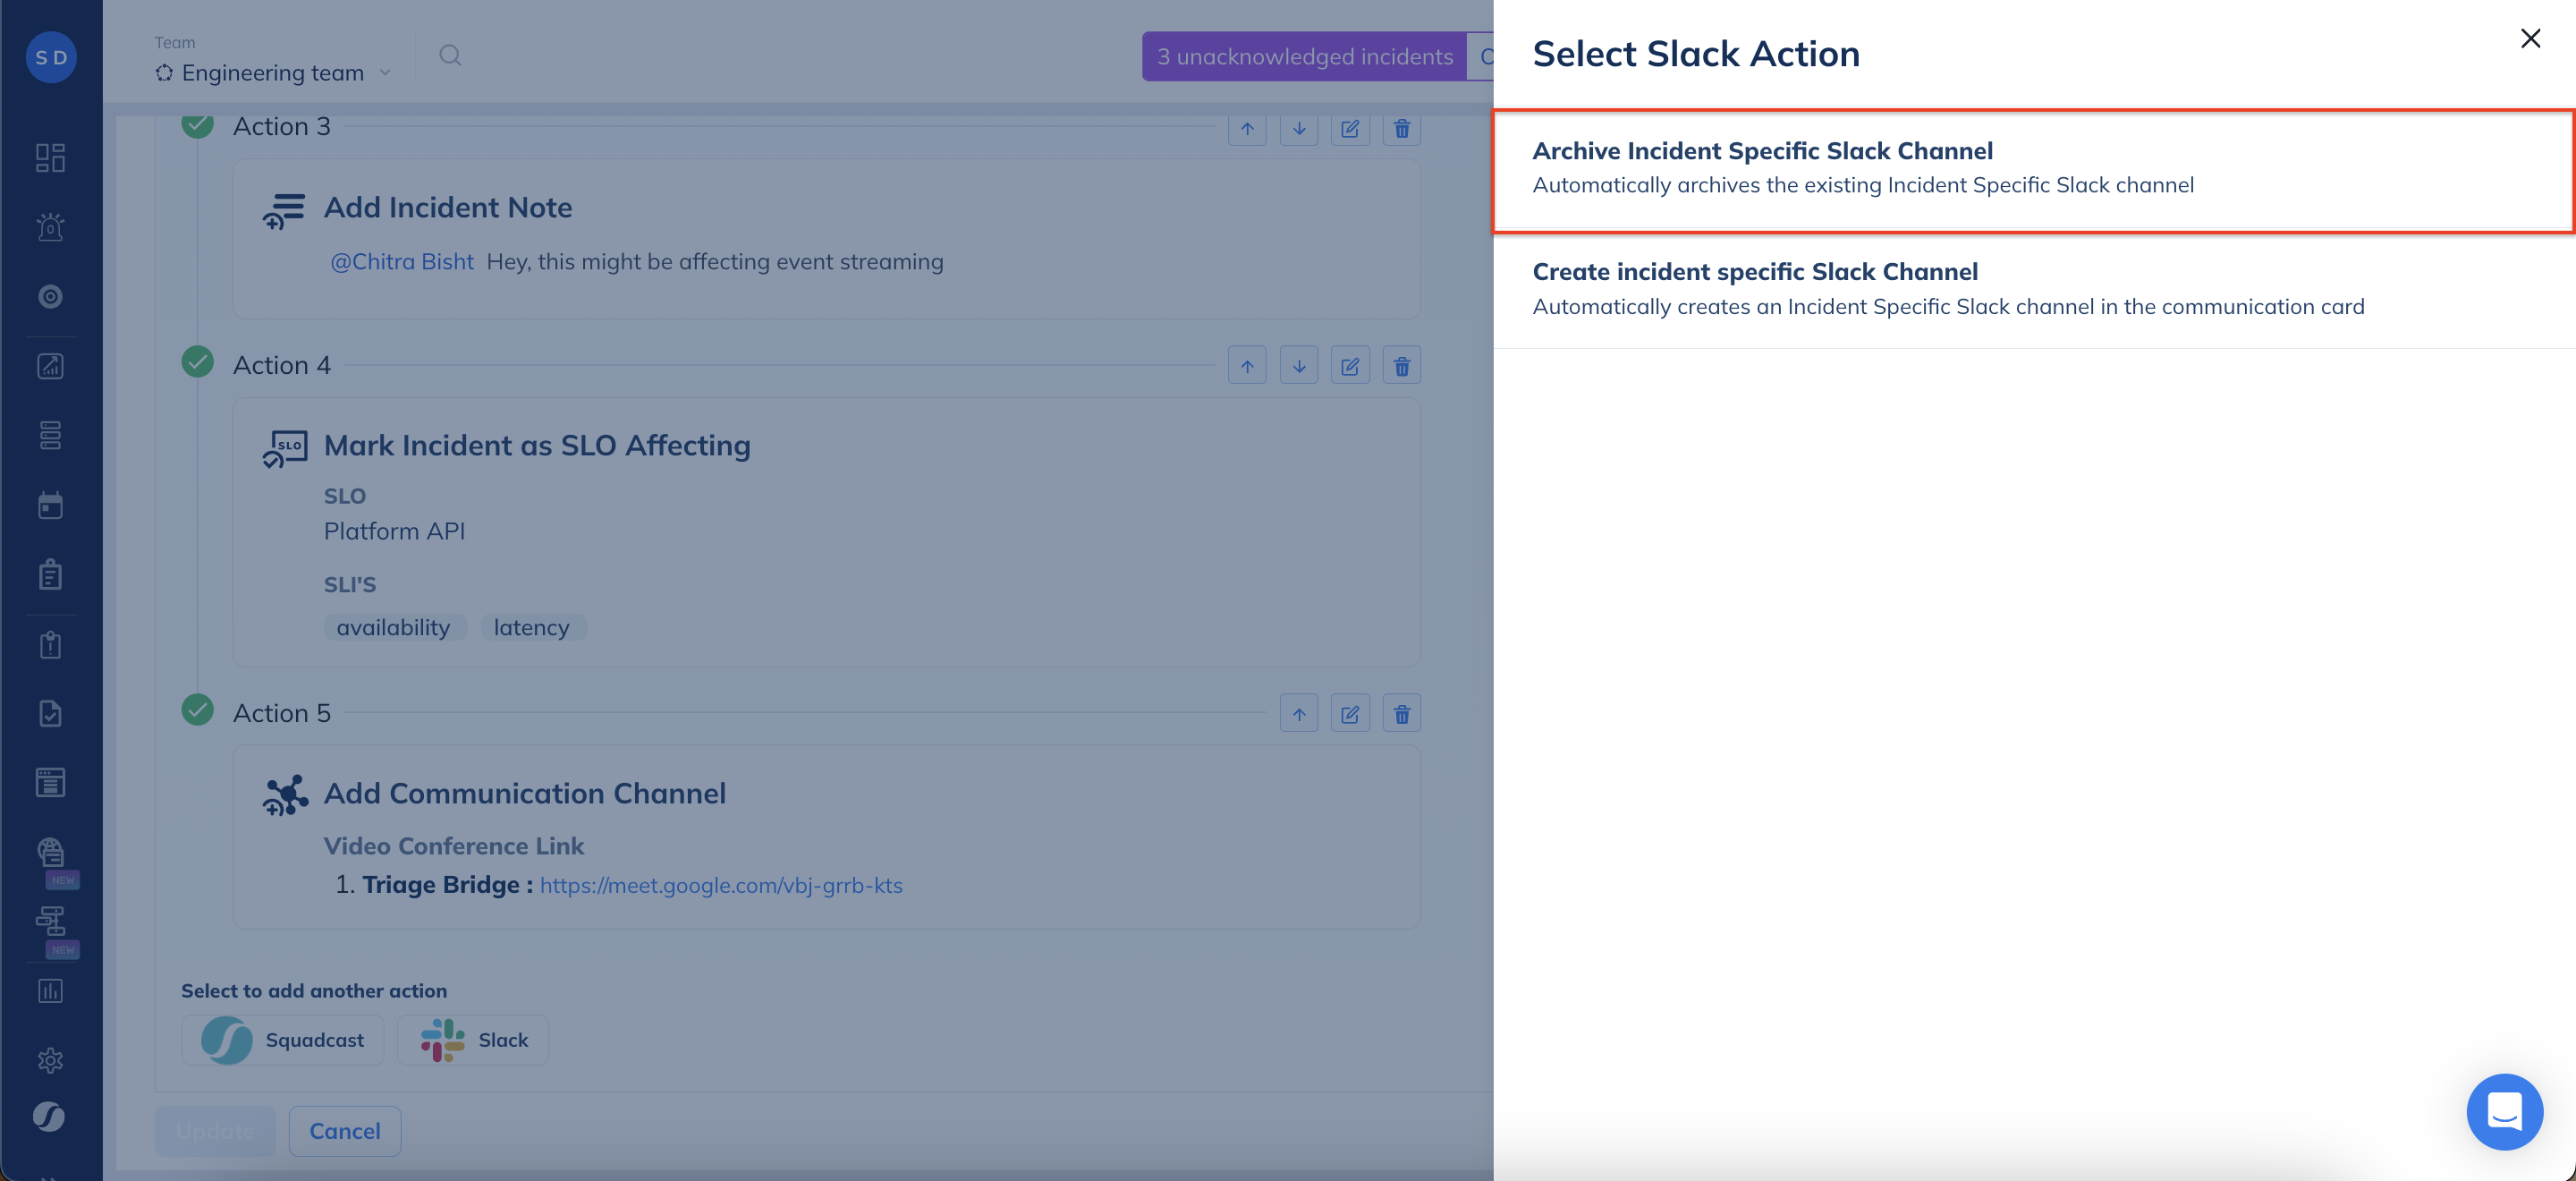This screenshot has height=1181, width=2576.
Task: Move Action 5 up with arrow
Action: [x=1298, y=714]
